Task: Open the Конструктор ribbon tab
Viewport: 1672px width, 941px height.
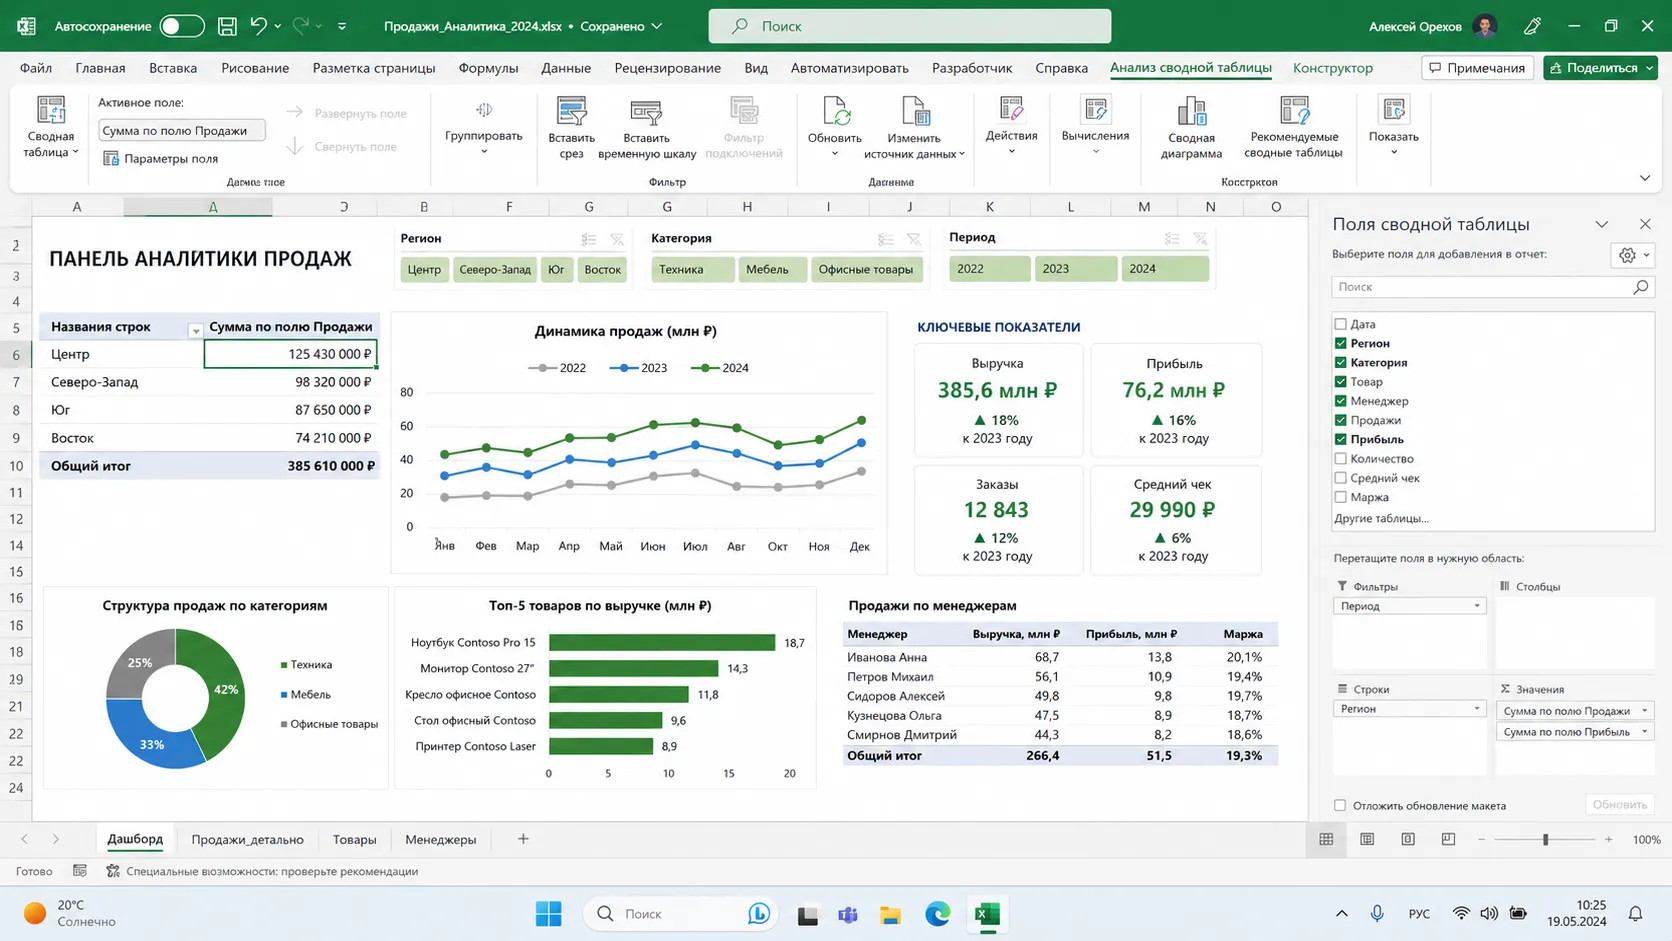Action: click(x=1332, y=68)
